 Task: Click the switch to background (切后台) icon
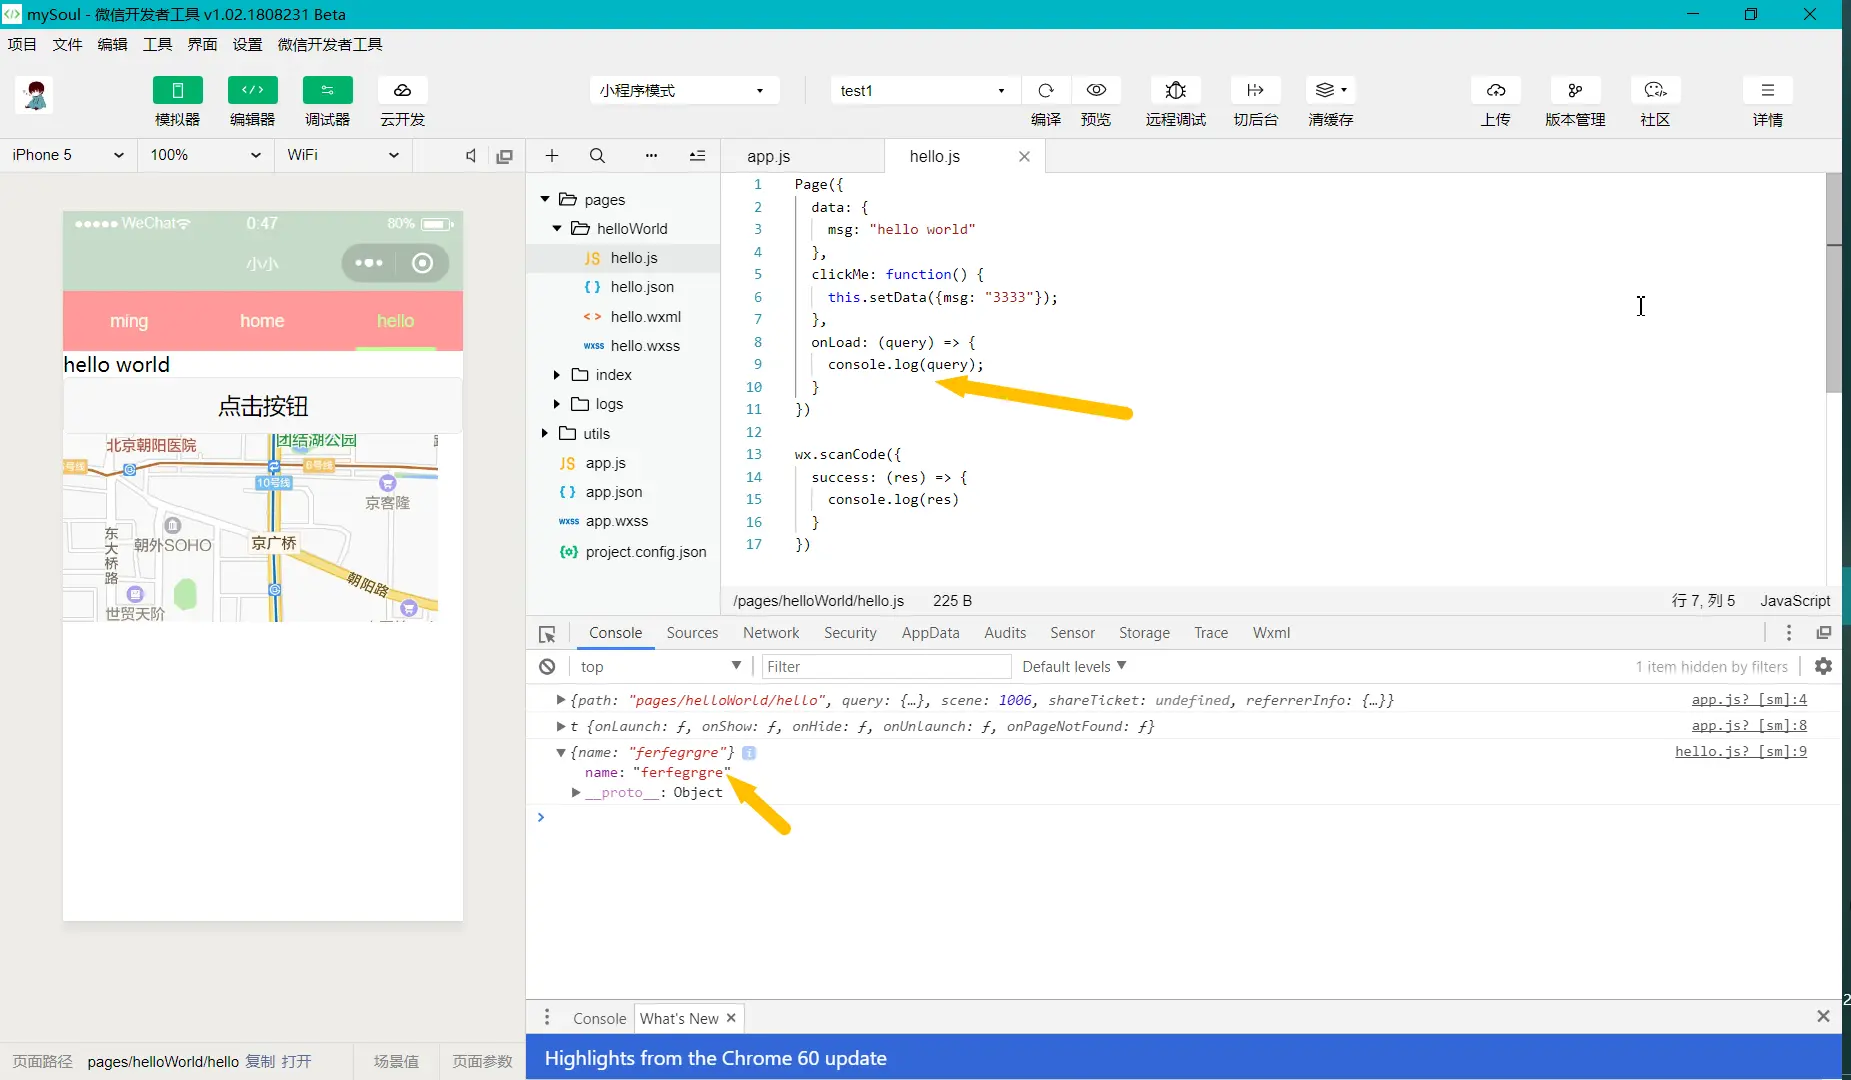pos(1255,90)
